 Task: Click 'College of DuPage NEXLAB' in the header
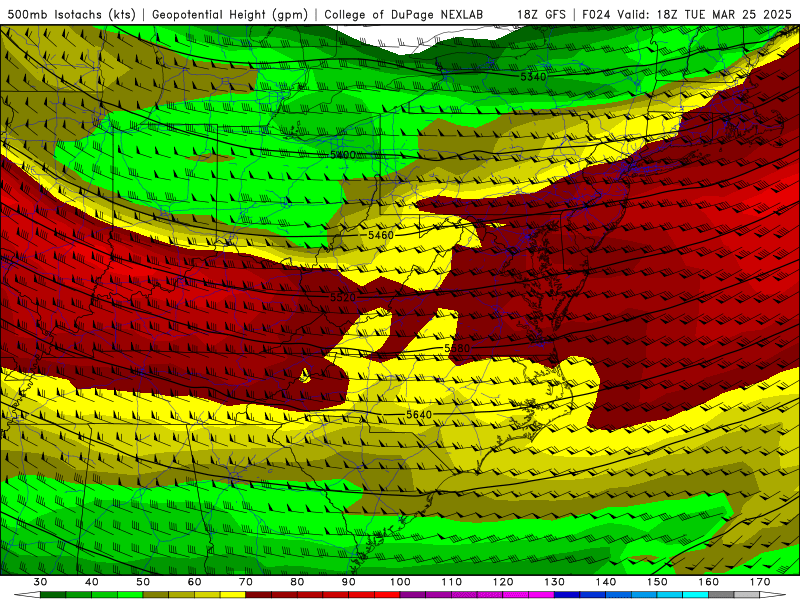pyautogui.click(x=404, y=15)
